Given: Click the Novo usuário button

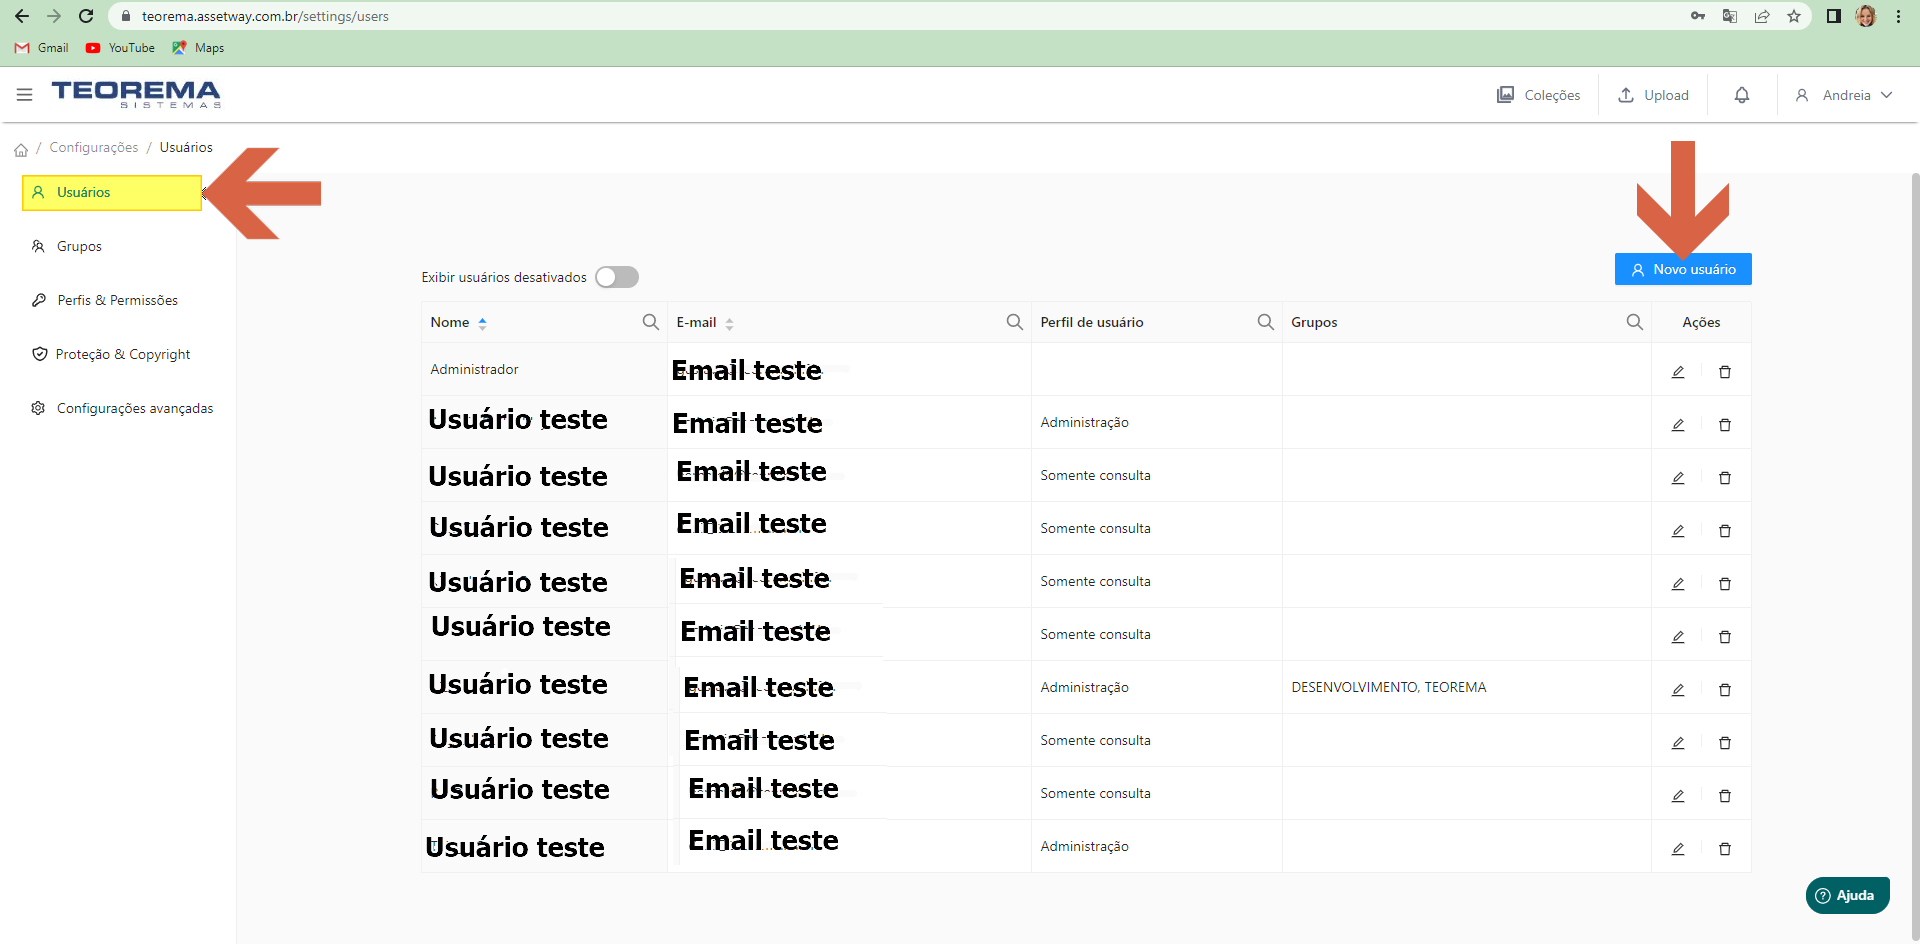Looking at the screenshot, I should (1683, 269).
